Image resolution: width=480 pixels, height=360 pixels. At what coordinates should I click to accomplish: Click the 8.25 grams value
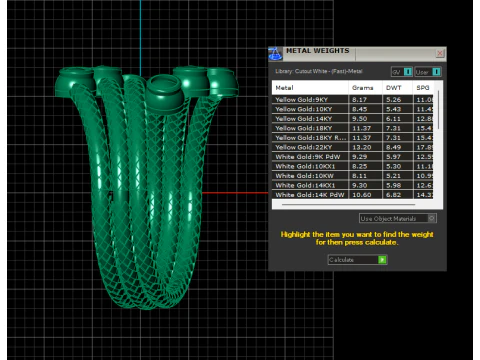359,166
